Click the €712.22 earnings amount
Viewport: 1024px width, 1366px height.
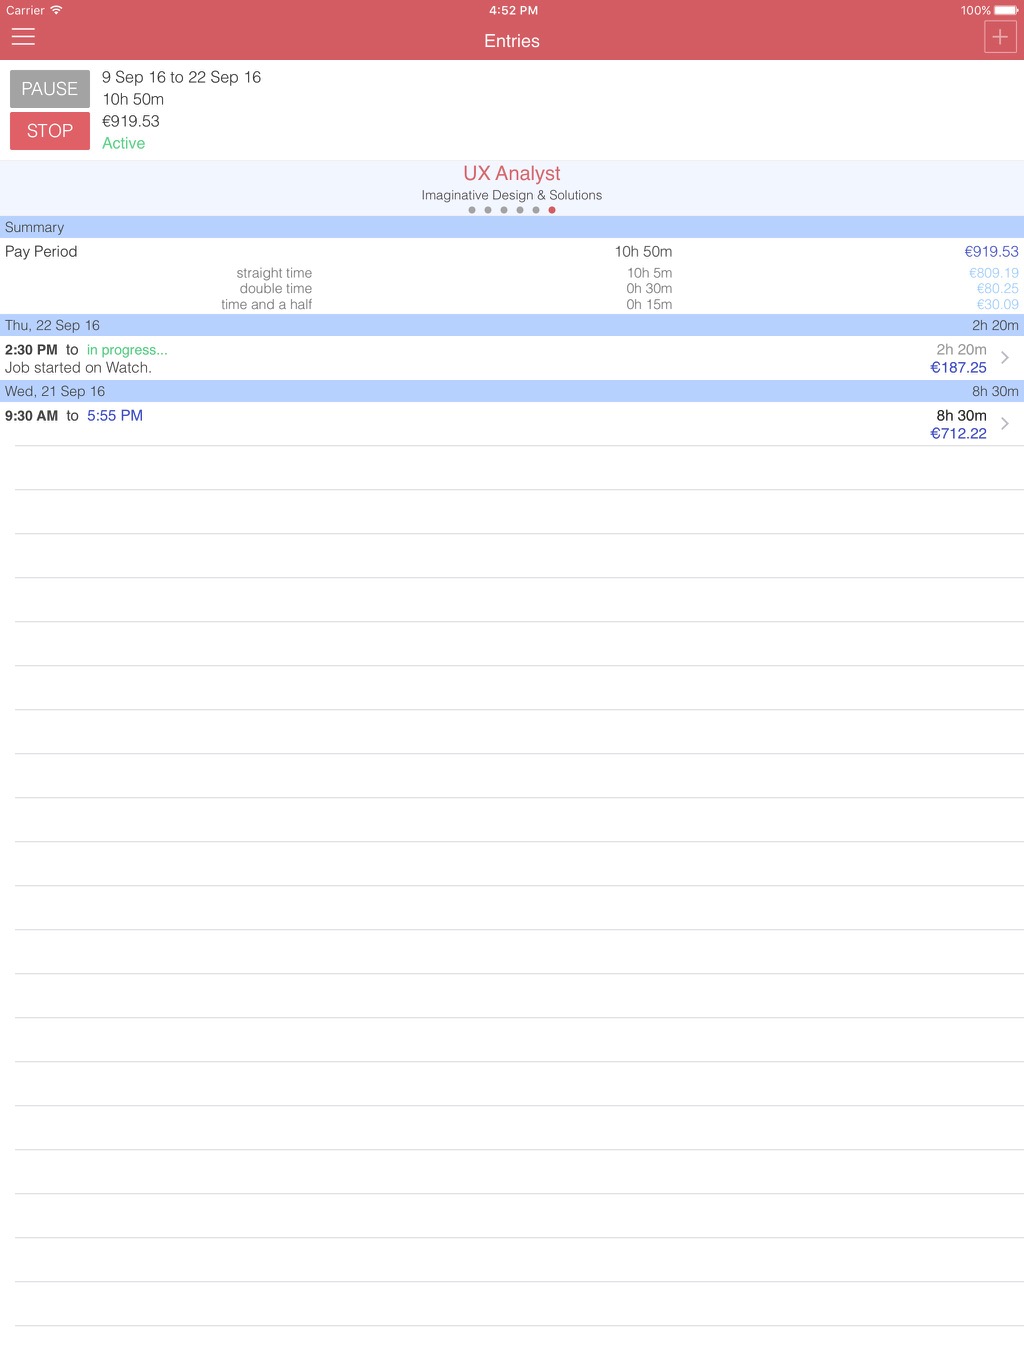[958, 434]
